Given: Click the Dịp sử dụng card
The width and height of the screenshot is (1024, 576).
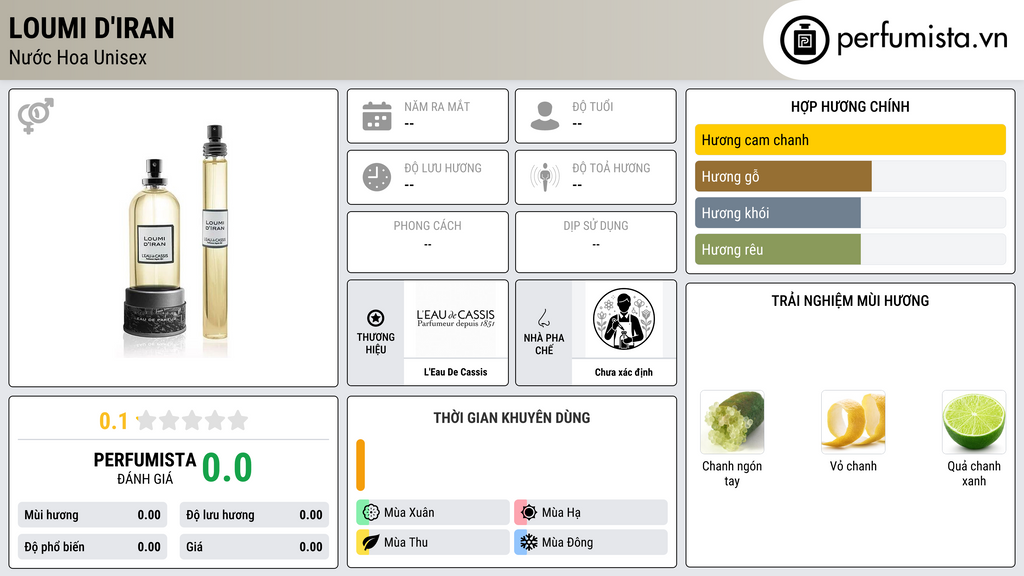Looking at the screenshot, I should tap(596, 242).
